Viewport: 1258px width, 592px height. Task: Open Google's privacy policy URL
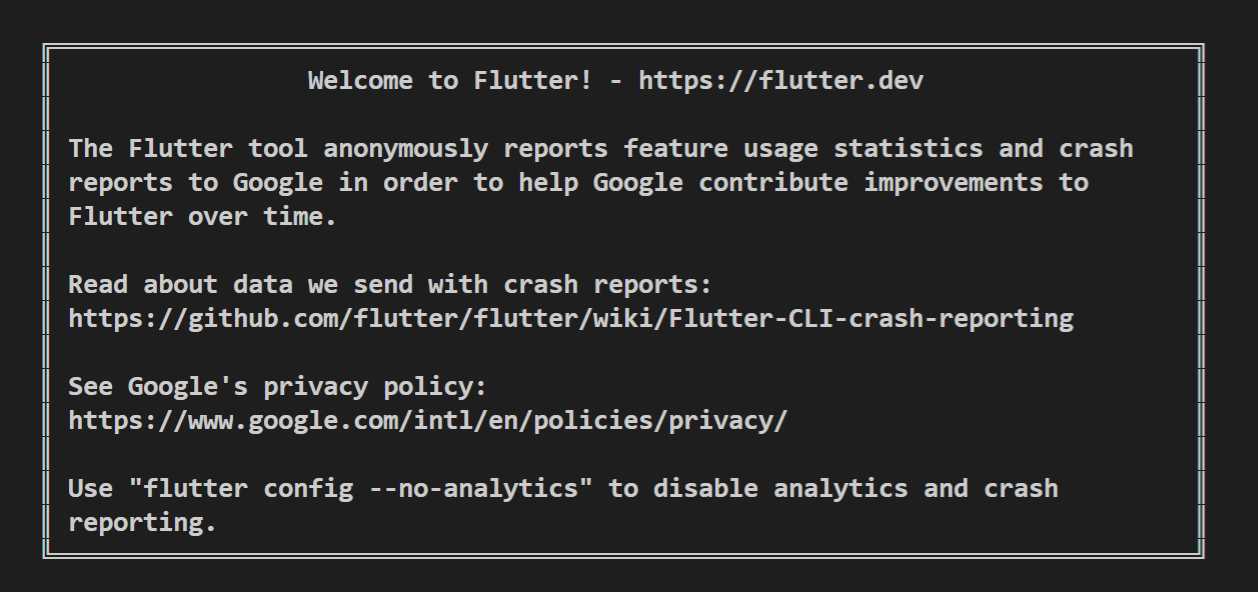click(428, 421)
